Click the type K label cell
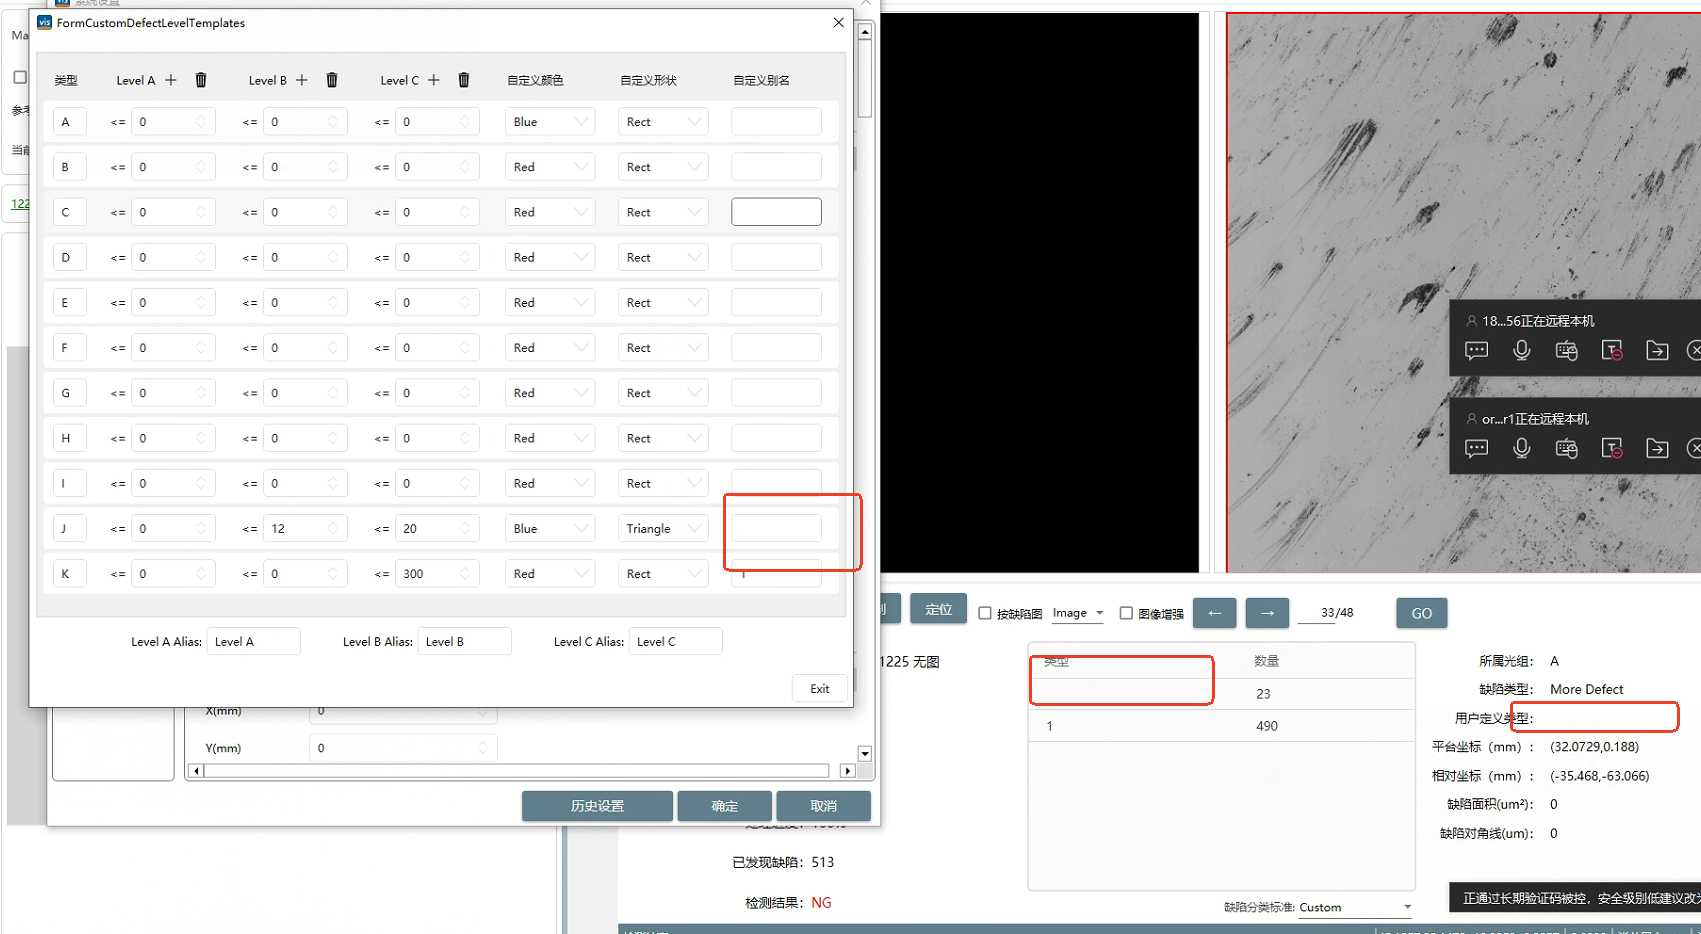1701x934 pixels. click(70, 574)
